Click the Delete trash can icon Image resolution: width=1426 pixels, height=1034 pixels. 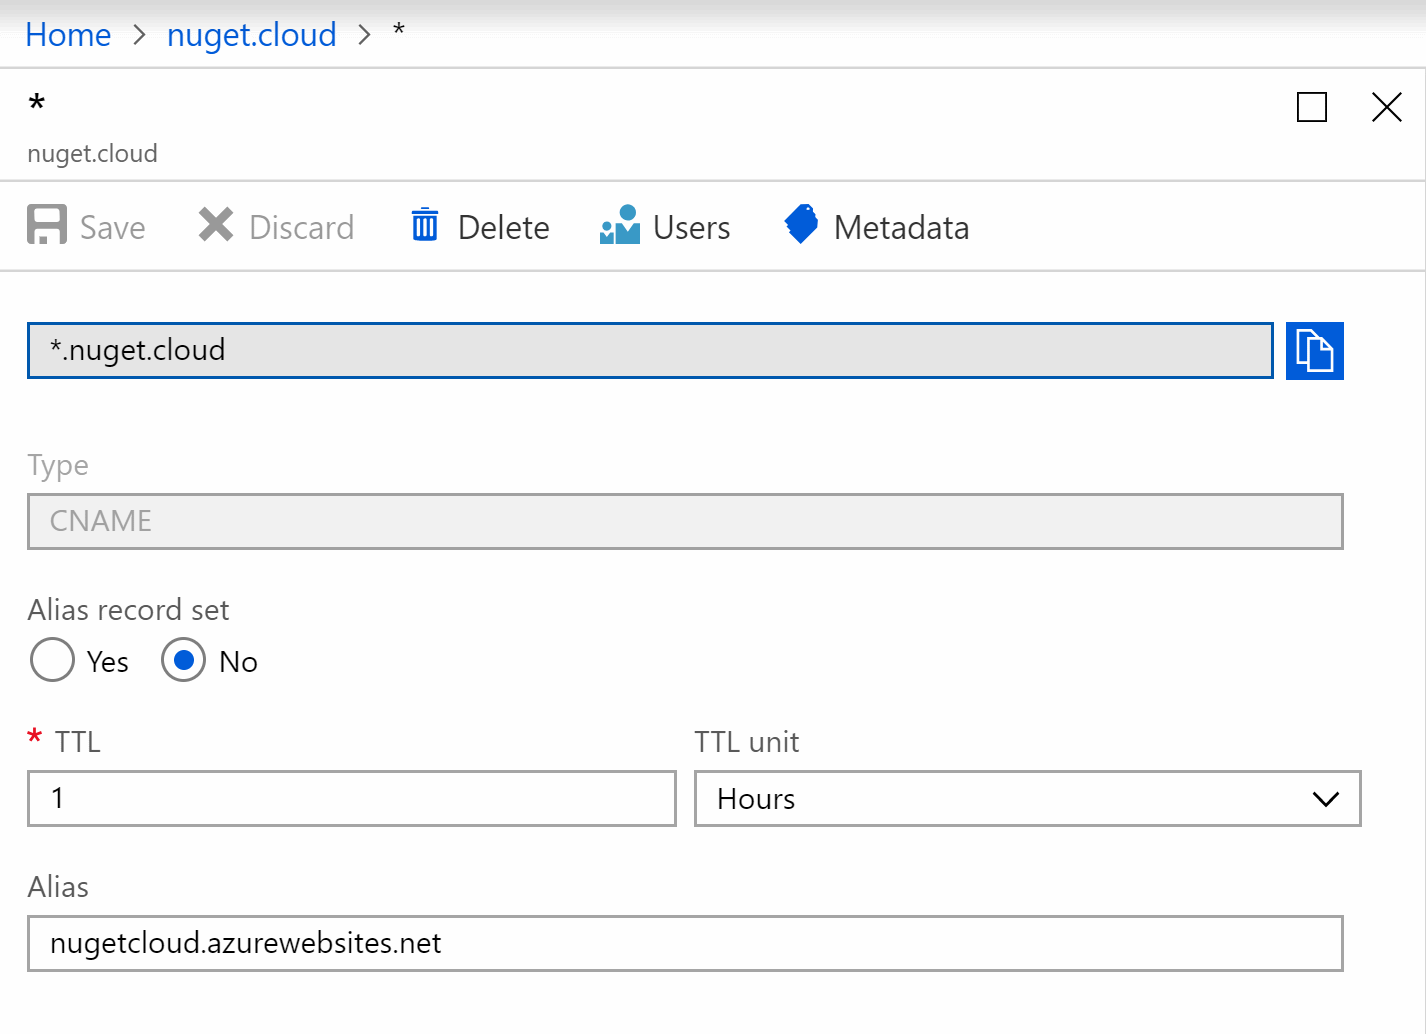(425, 225)
